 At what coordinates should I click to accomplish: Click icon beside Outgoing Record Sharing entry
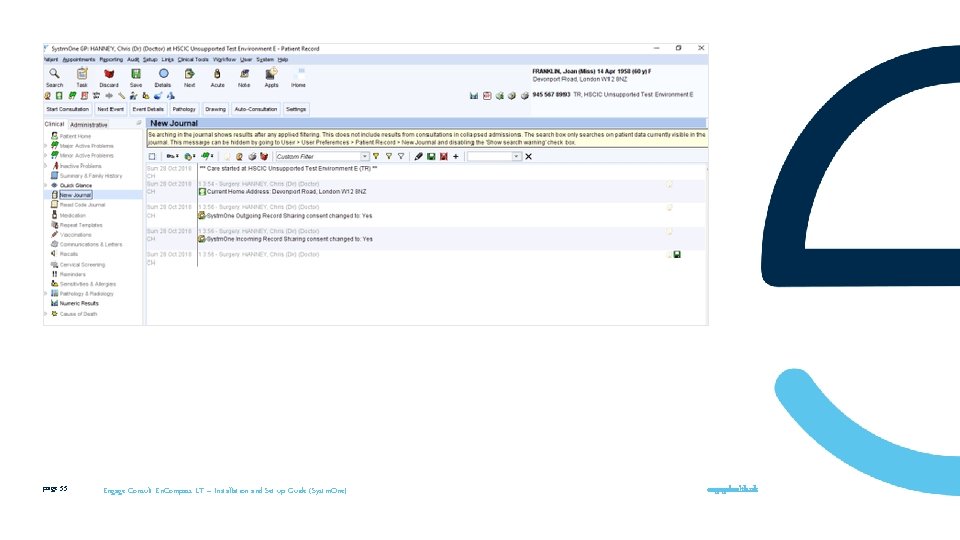pyautogui.click(x=202, y=216)
